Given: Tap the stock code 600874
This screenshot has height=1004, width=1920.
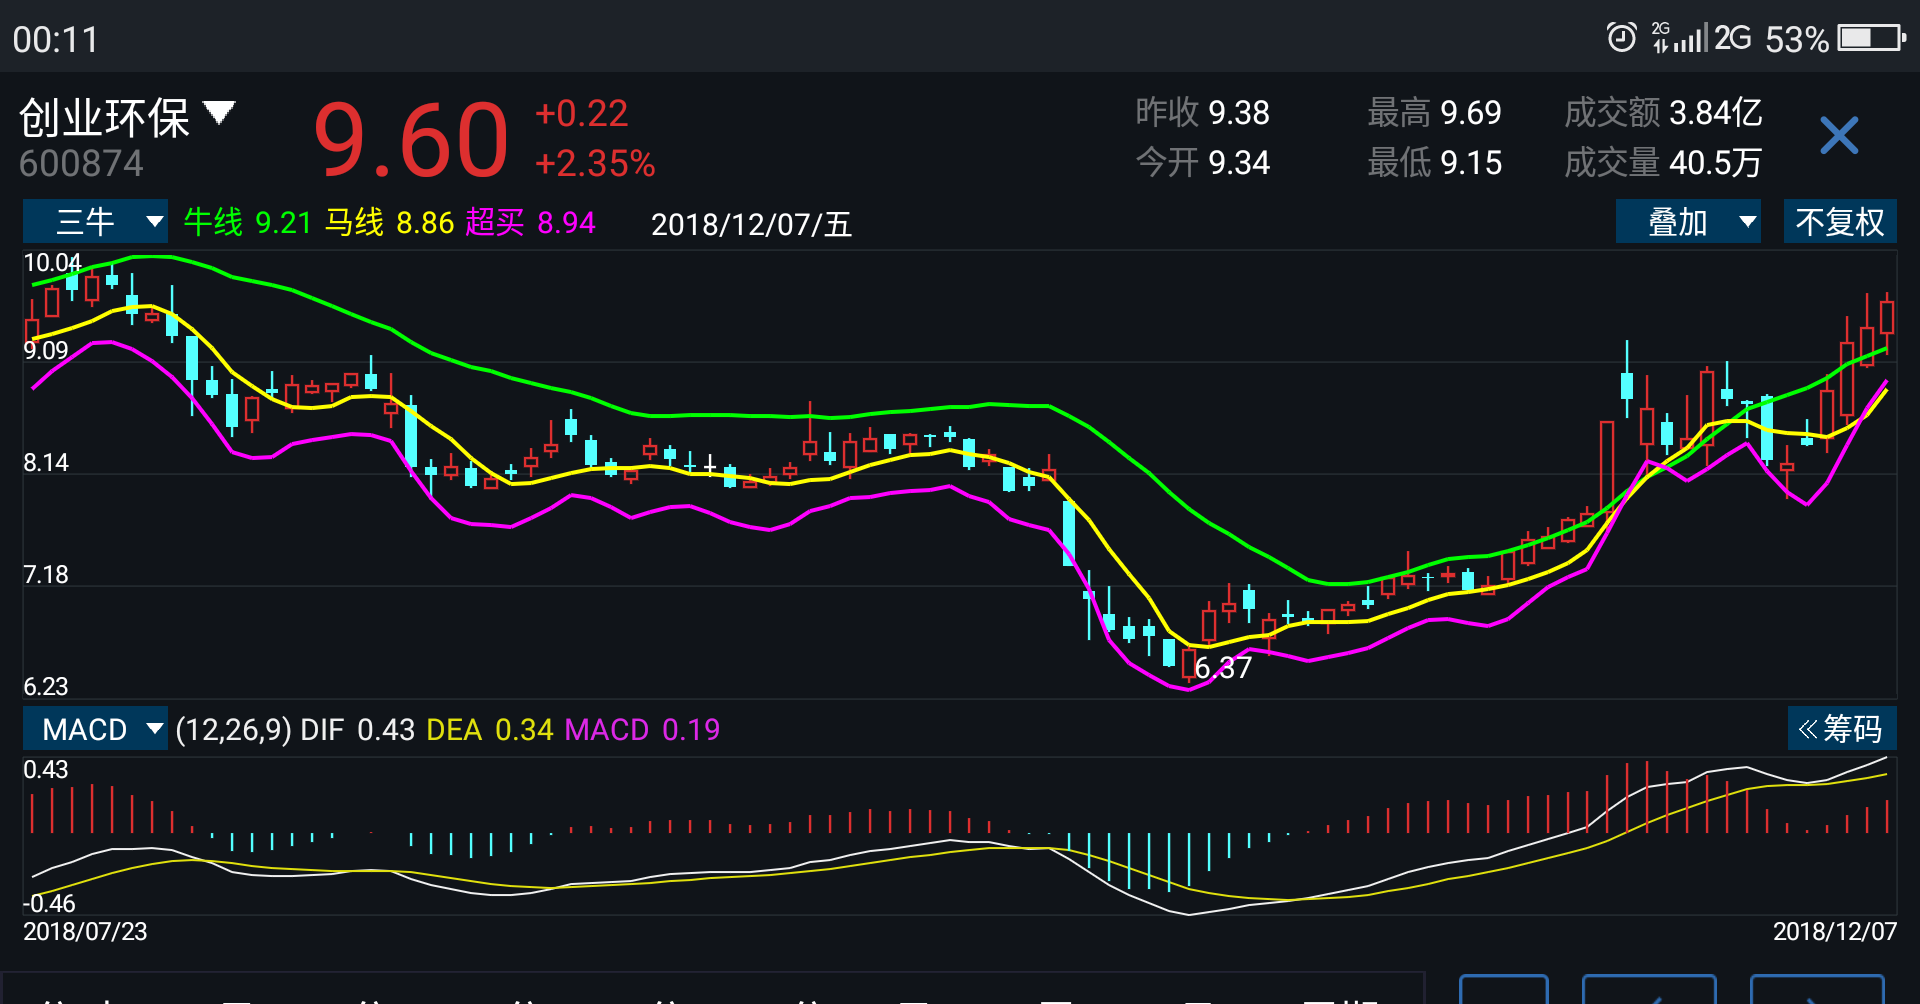Looking at the screenshot, I should point(81,163).
